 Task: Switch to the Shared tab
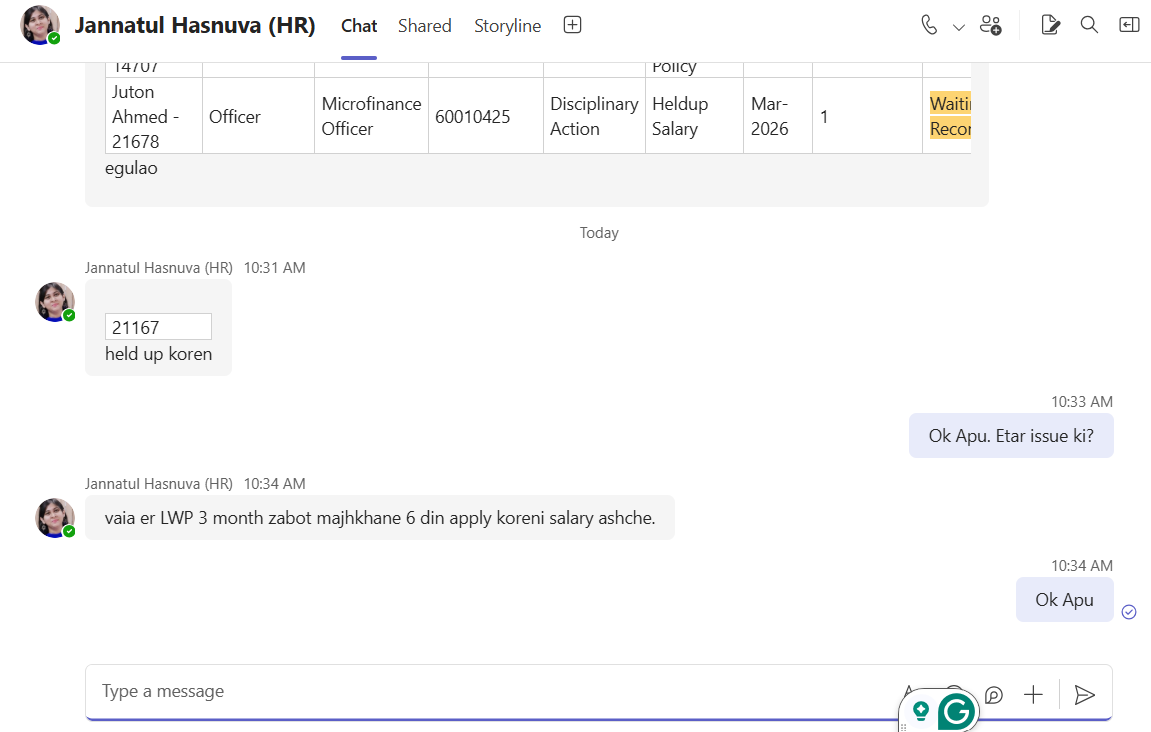pyautogui.click(x=425, y=26)
